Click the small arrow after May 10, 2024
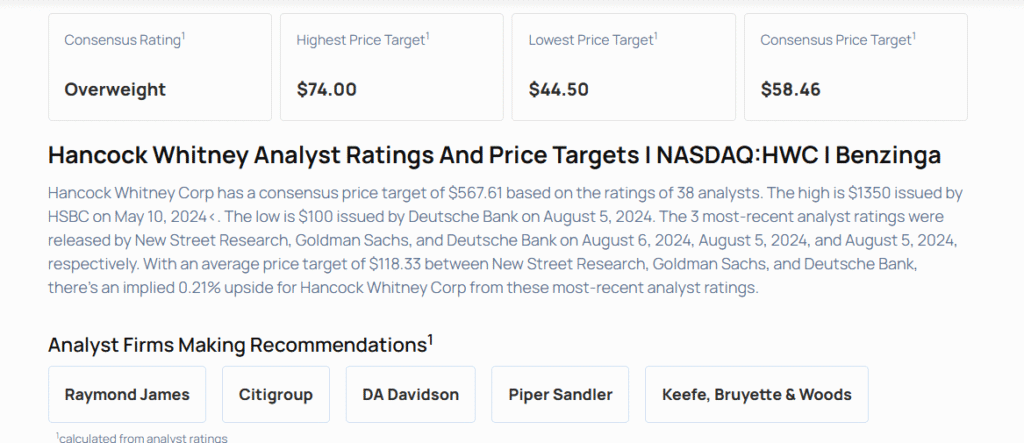 (241, 215)
